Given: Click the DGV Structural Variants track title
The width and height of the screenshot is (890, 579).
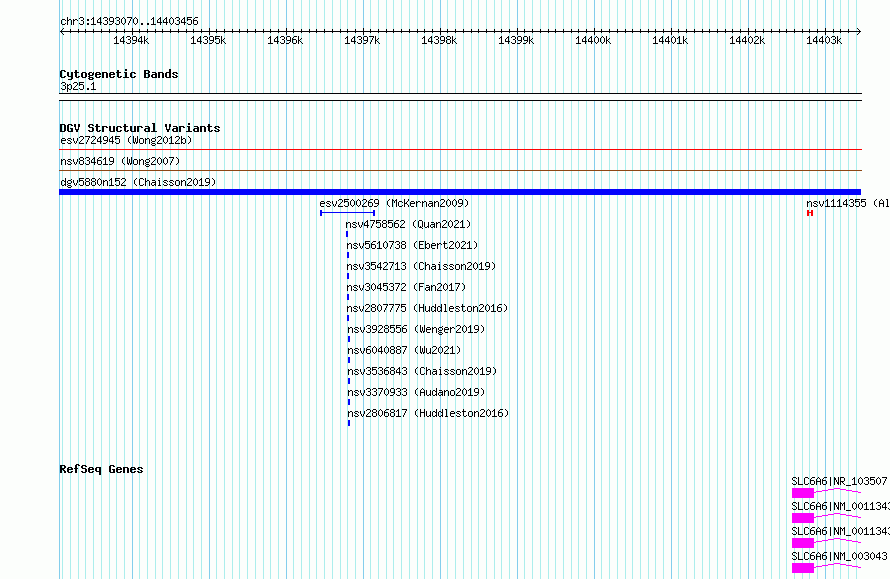Looking at the screenshot, I should (140, 128).
